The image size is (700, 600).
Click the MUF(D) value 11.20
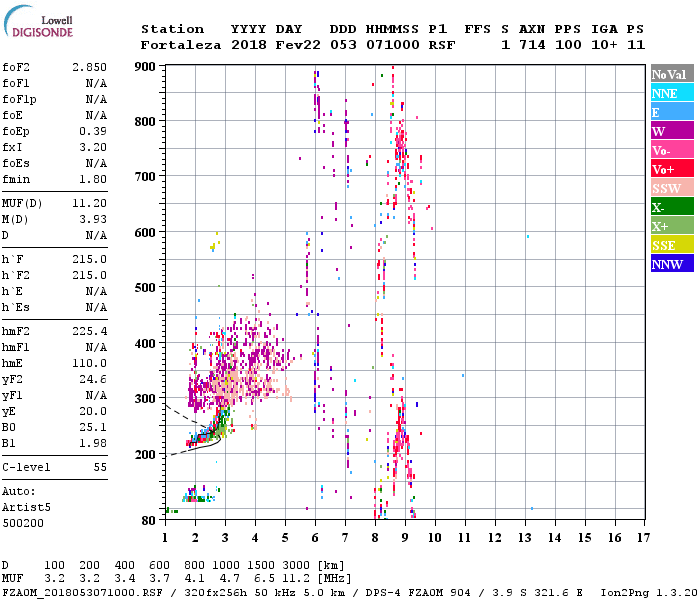point(89,204)
